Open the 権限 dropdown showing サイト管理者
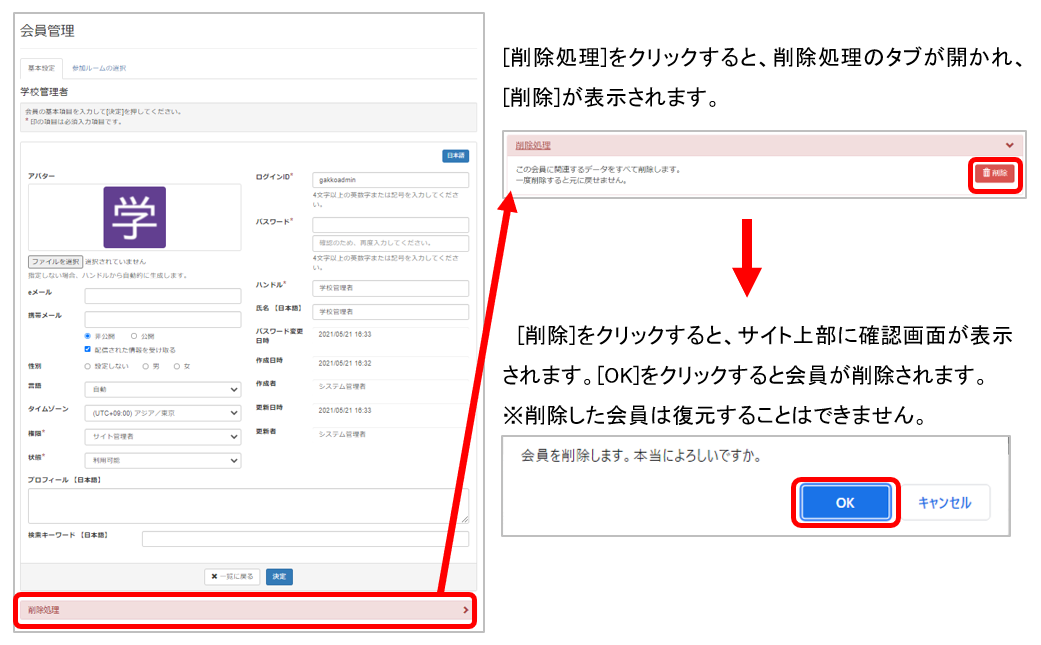Viewport: 1041px width, 645px height. point(162,436)
